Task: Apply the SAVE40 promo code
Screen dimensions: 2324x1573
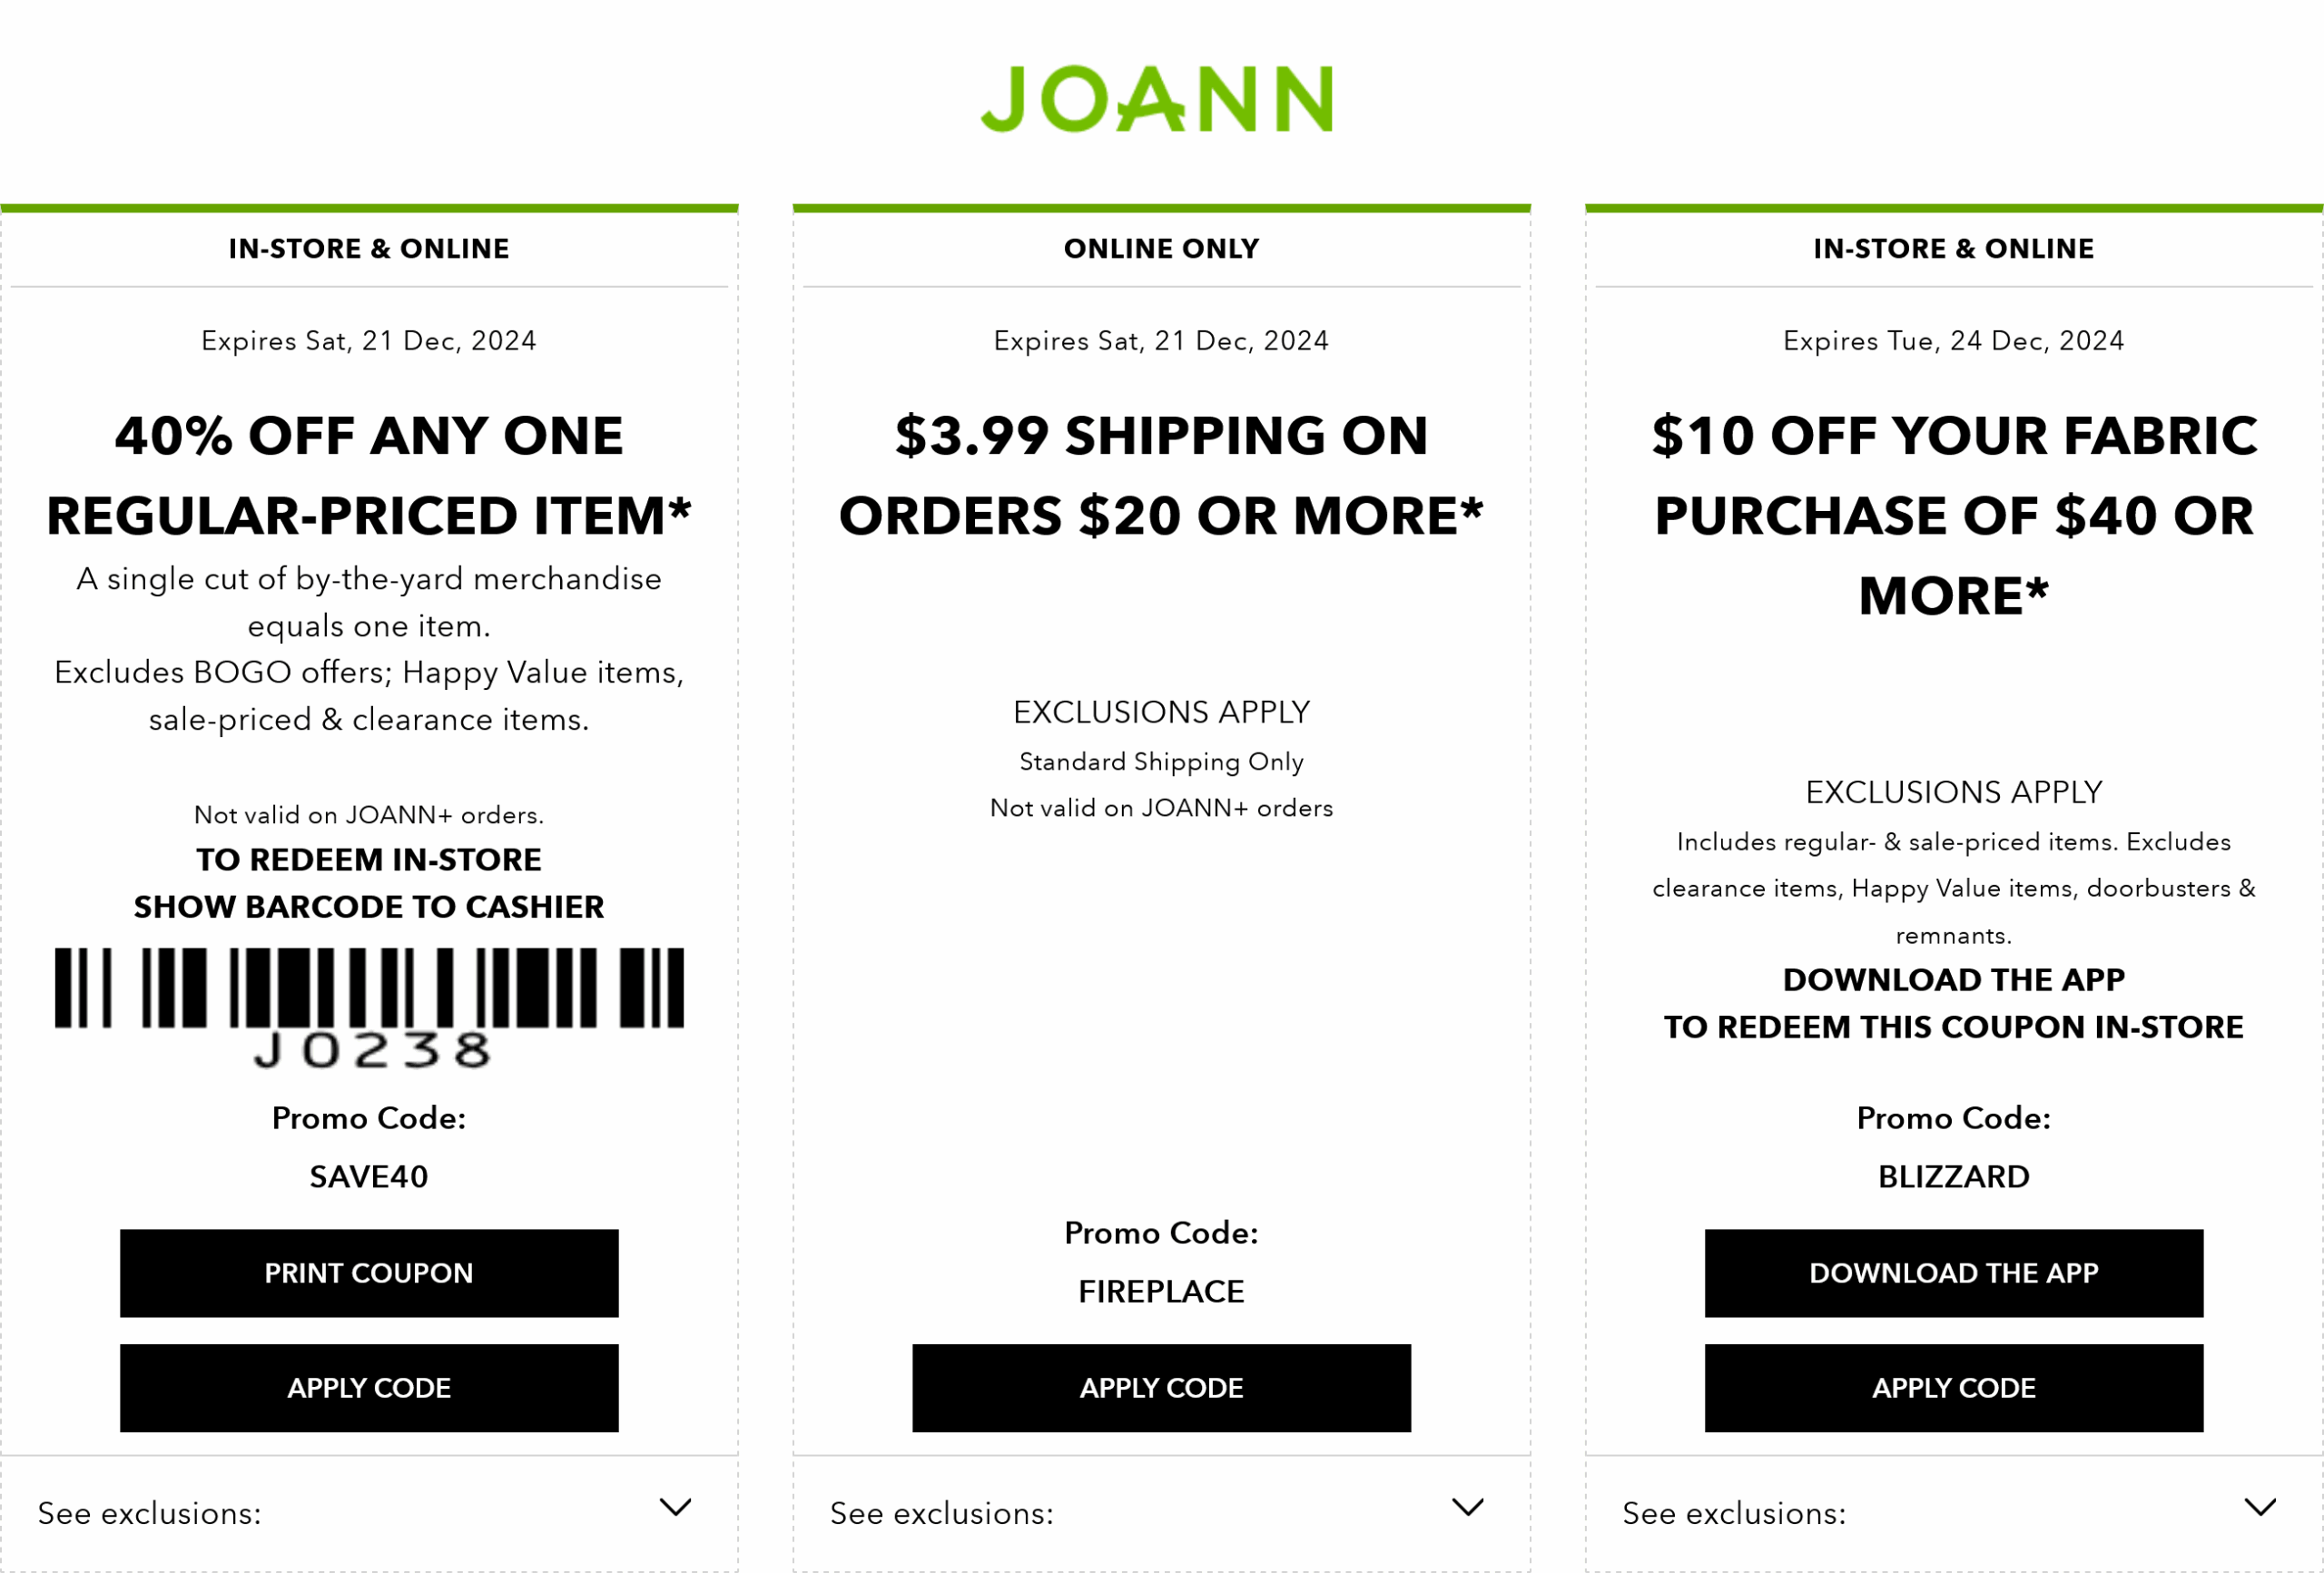Action: 369,1387
